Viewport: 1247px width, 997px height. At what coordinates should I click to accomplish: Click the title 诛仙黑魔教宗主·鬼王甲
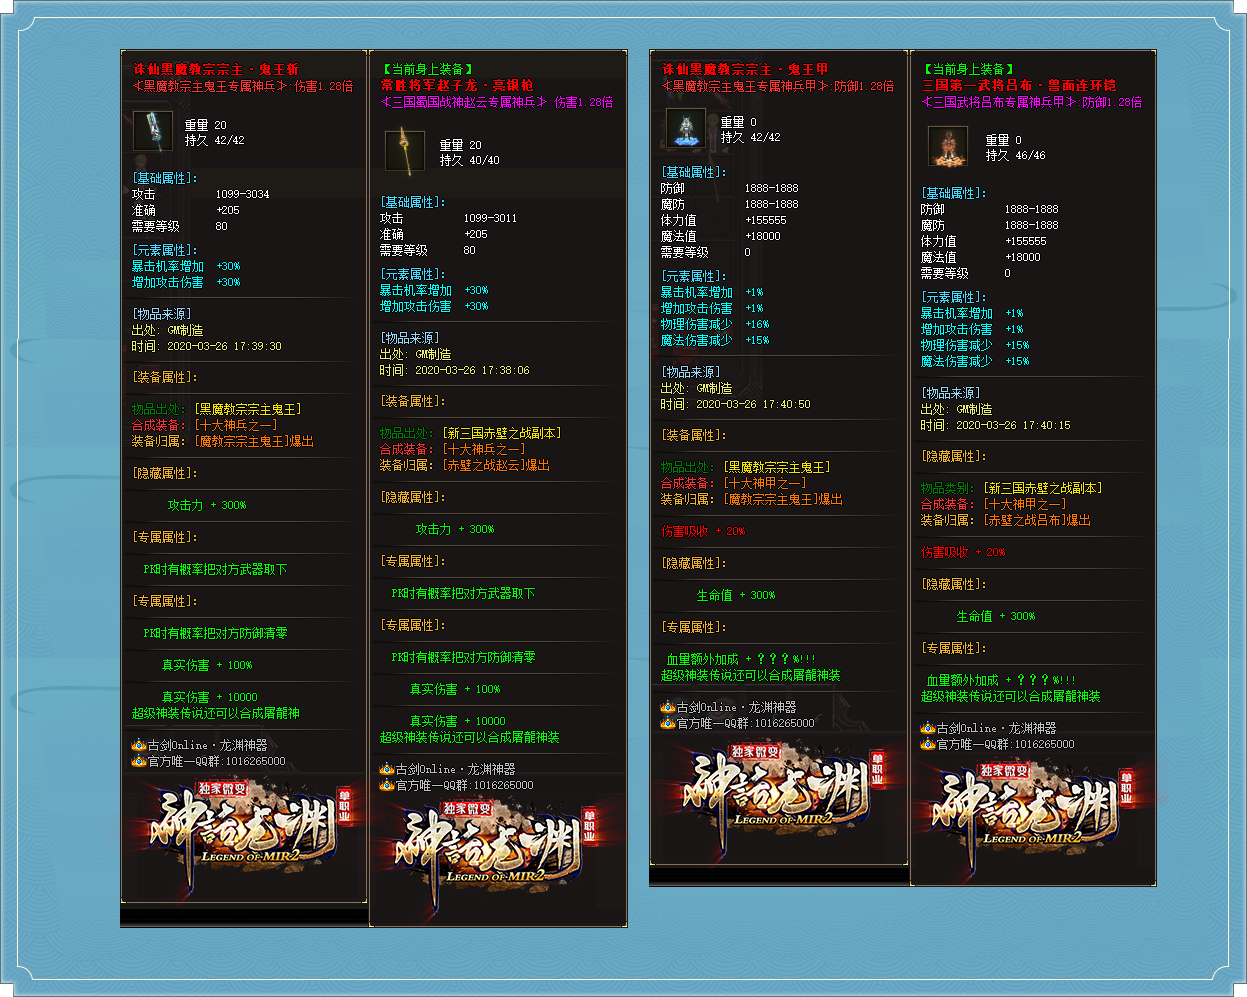point(745,70)
